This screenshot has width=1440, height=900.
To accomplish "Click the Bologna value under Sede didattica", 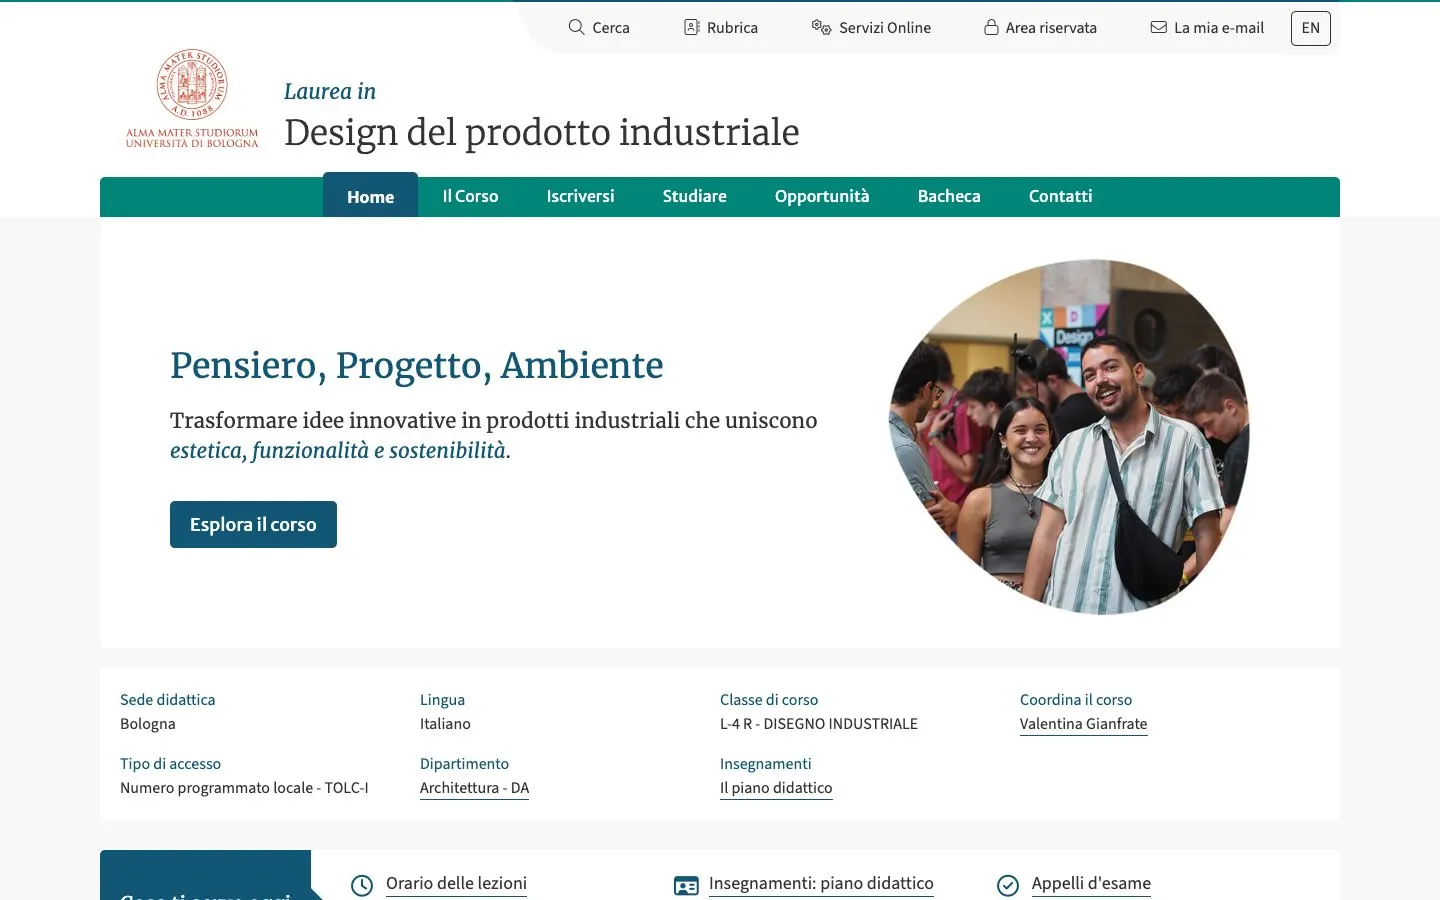I will click(148, 724).
